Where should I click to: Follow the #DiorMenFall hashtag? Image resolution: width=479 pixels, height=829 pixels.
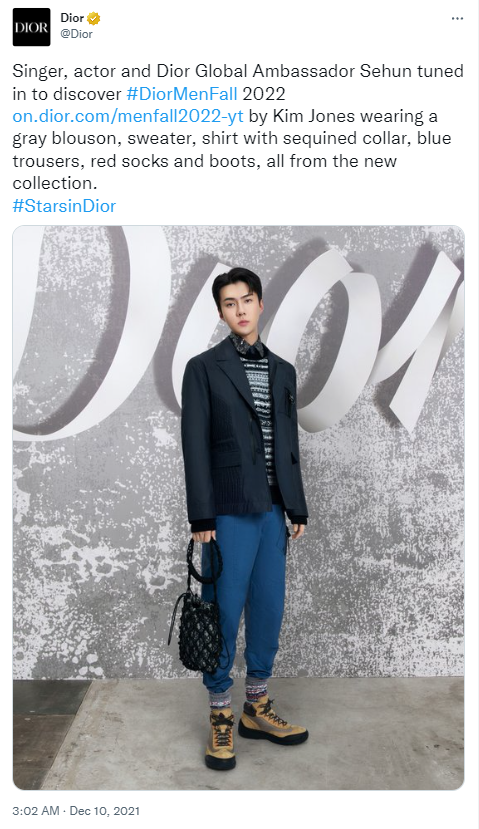point(182,94)
